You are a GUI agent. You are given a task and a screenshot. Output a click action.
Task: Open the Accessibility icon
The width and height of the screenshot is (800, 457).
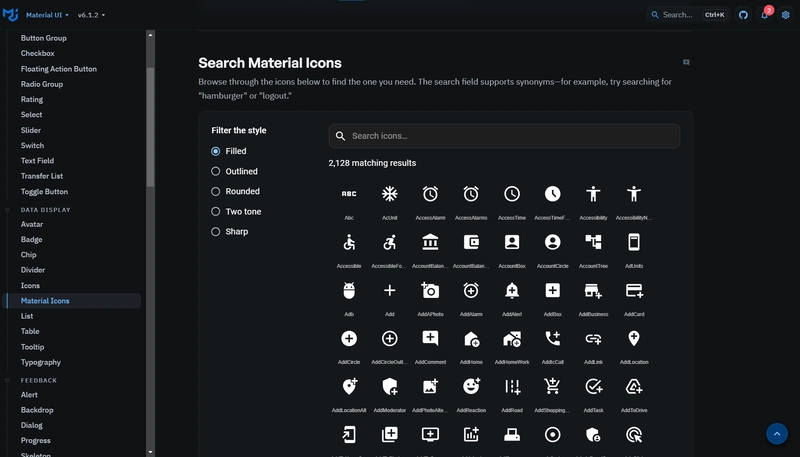click(x=593, y=194)
